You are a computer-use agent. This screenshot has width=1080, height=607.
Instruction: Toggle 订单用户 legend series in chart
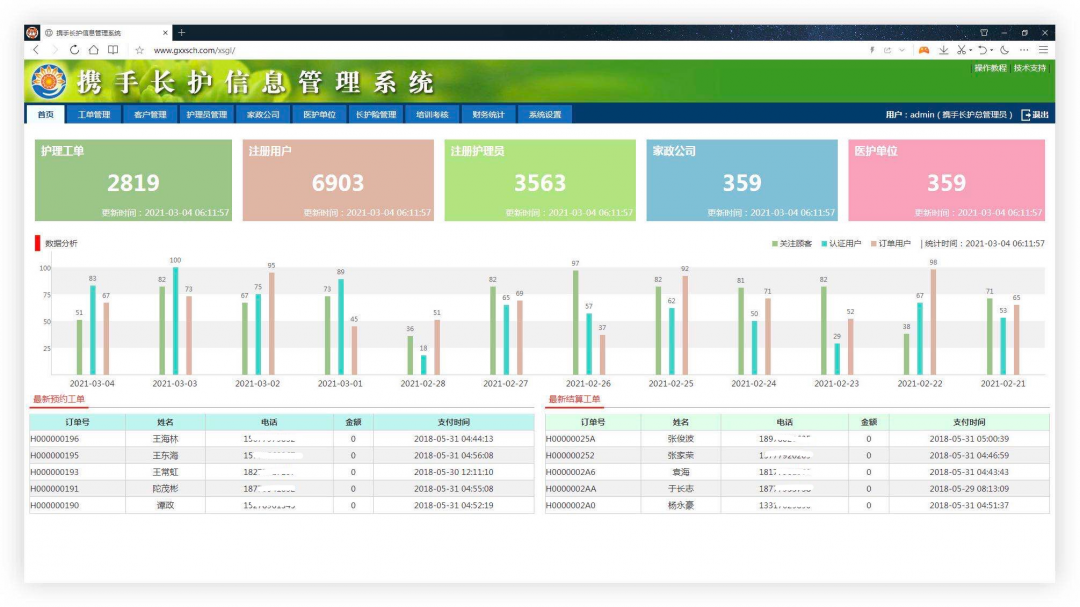pyautogui.click(x=890, y=243)
